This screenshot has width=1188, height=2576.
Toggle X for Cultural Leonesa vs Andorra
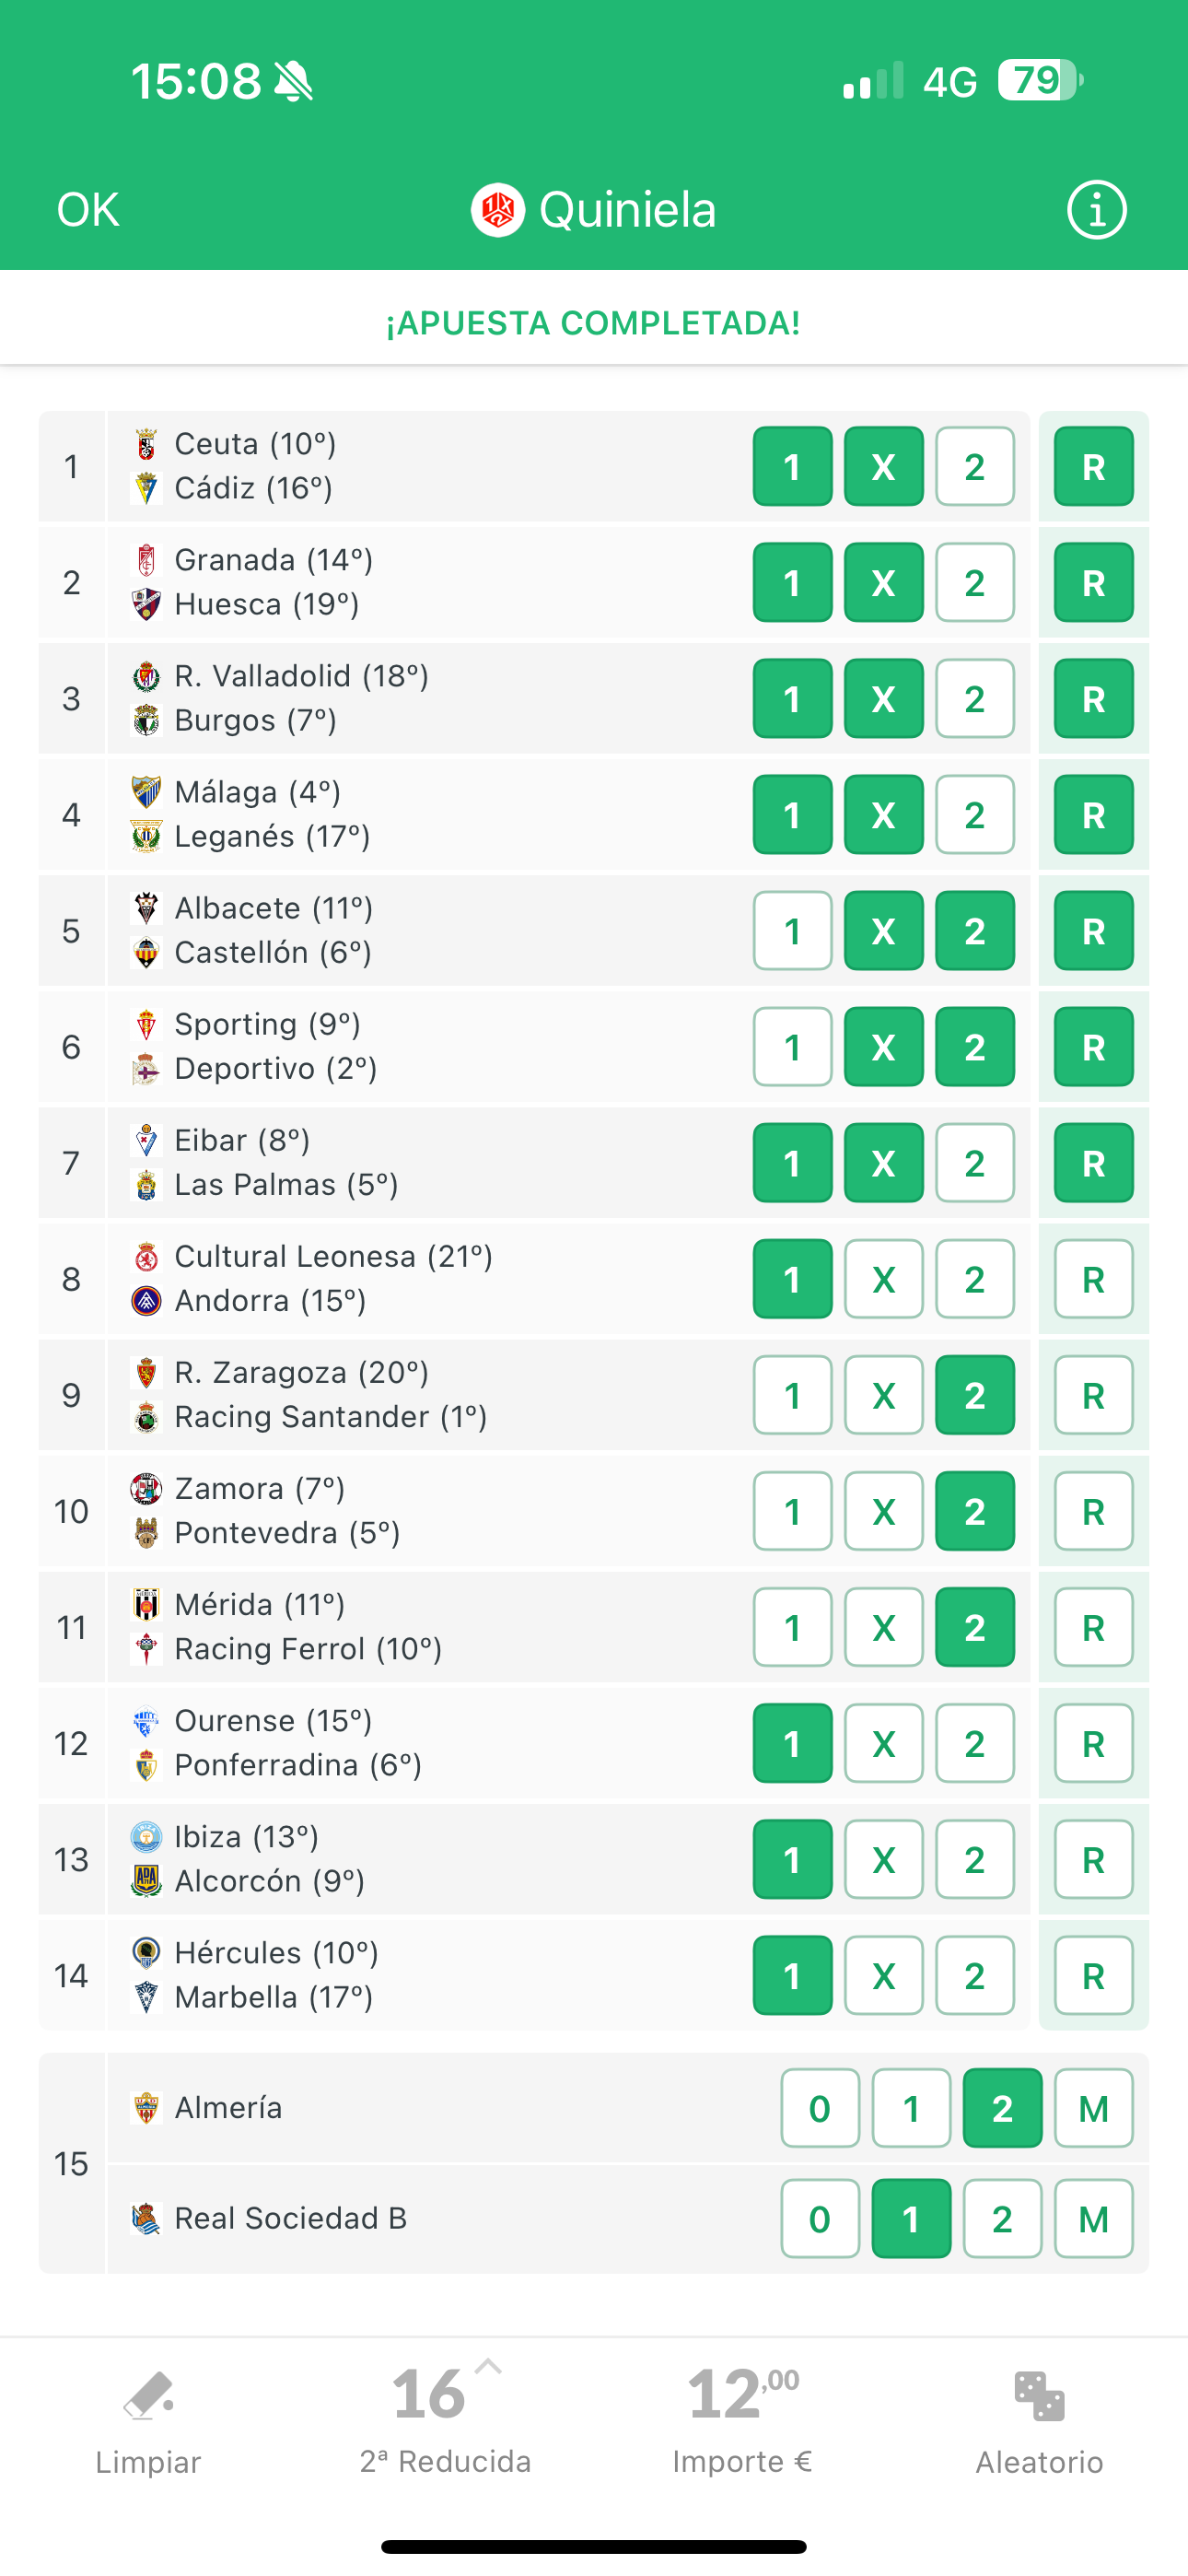883,1279
